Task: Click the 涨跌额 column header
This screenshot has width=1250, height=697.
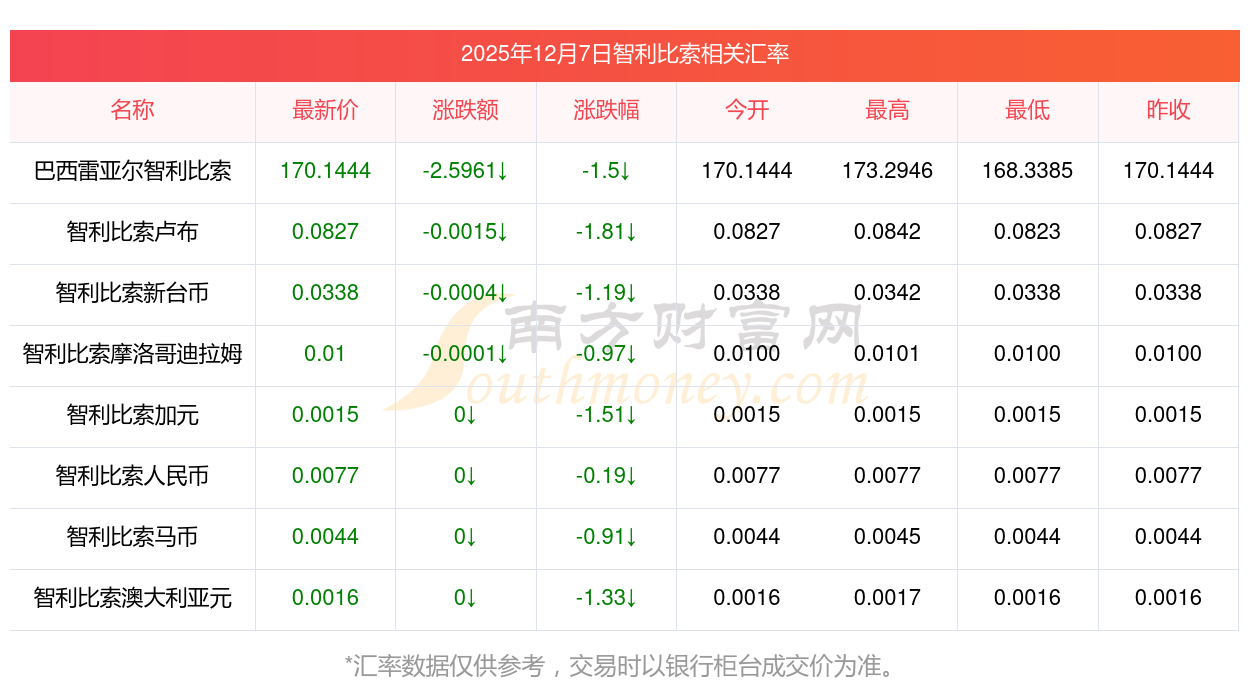Action: 465,110
